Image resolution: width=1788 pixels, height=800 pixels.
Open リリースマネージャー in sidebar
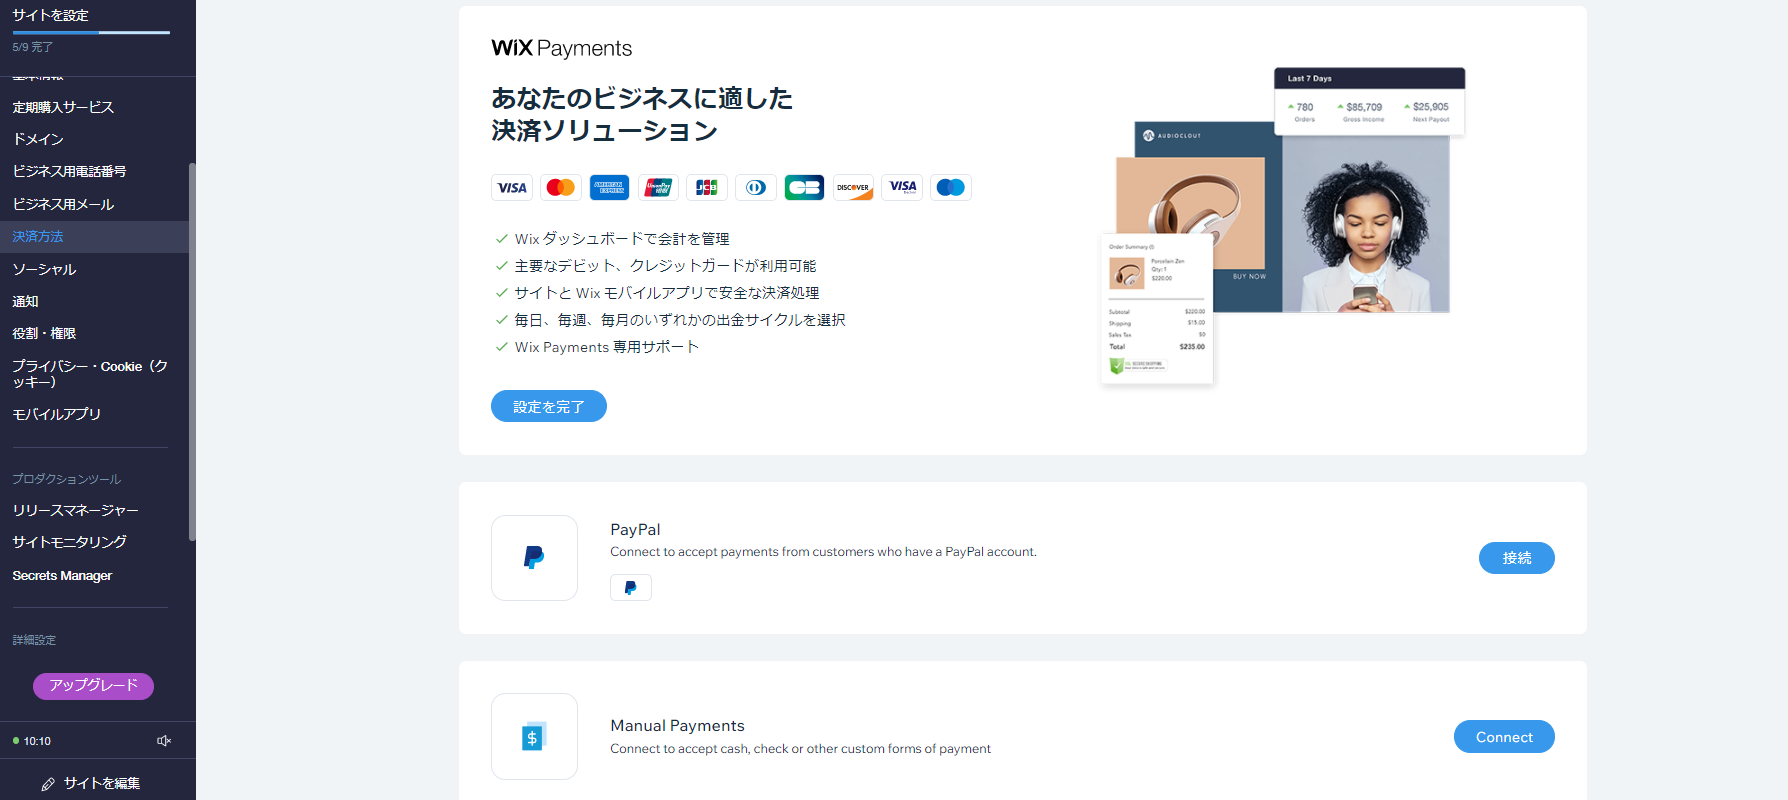pos(76,510)
